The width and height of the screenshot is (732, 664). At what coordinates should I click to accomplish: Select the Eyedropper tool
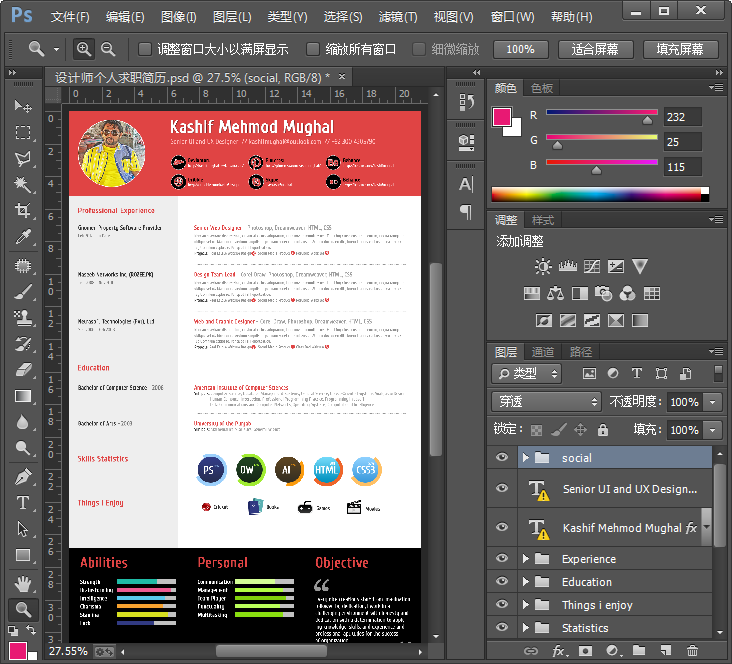tap(23, 237)
